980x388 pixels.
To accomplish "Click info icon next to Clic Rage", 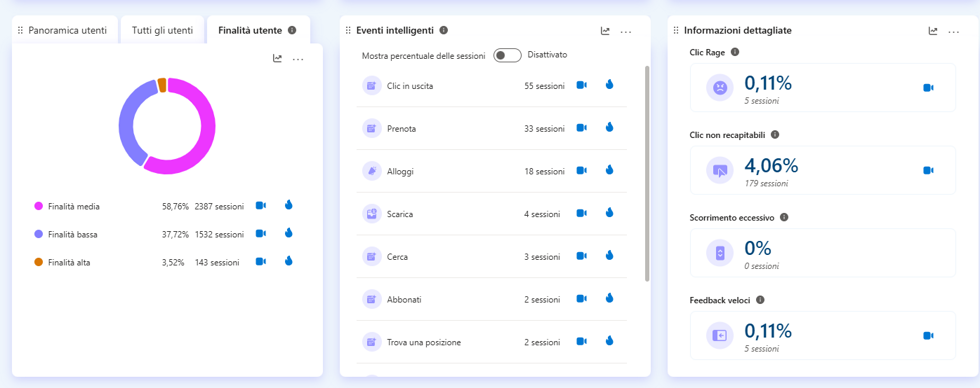I will (x=735, y=52).
